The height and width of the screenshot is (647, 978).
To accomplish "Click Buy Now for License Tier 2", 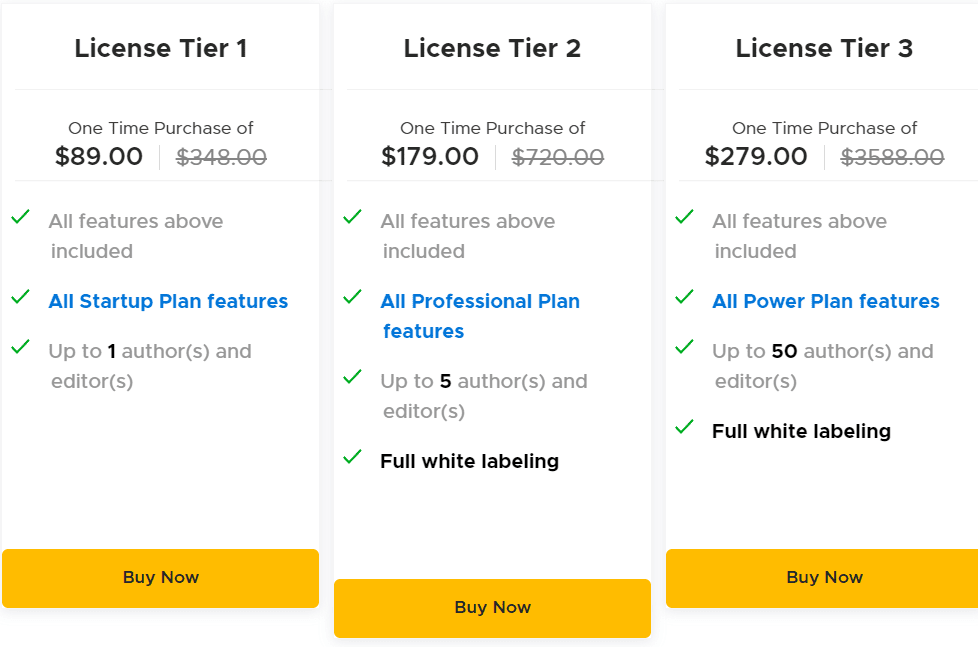I will 492,608.
